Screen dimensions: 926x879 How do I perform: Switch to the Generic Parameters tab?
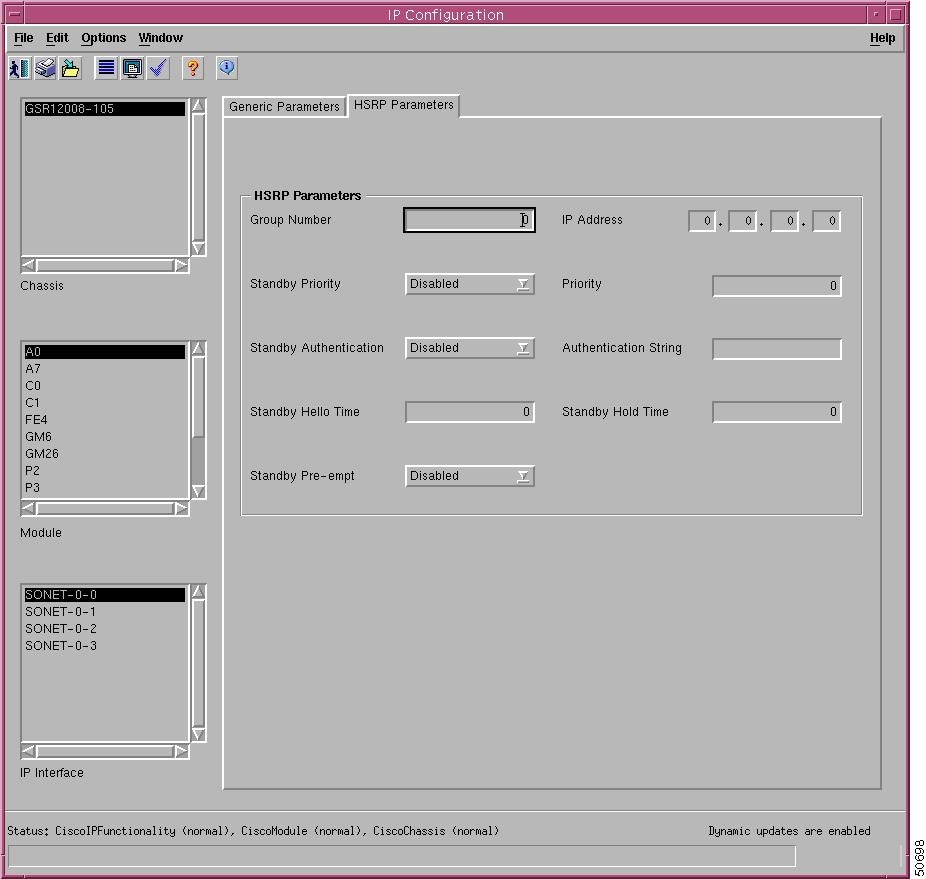tap(284, 107)
